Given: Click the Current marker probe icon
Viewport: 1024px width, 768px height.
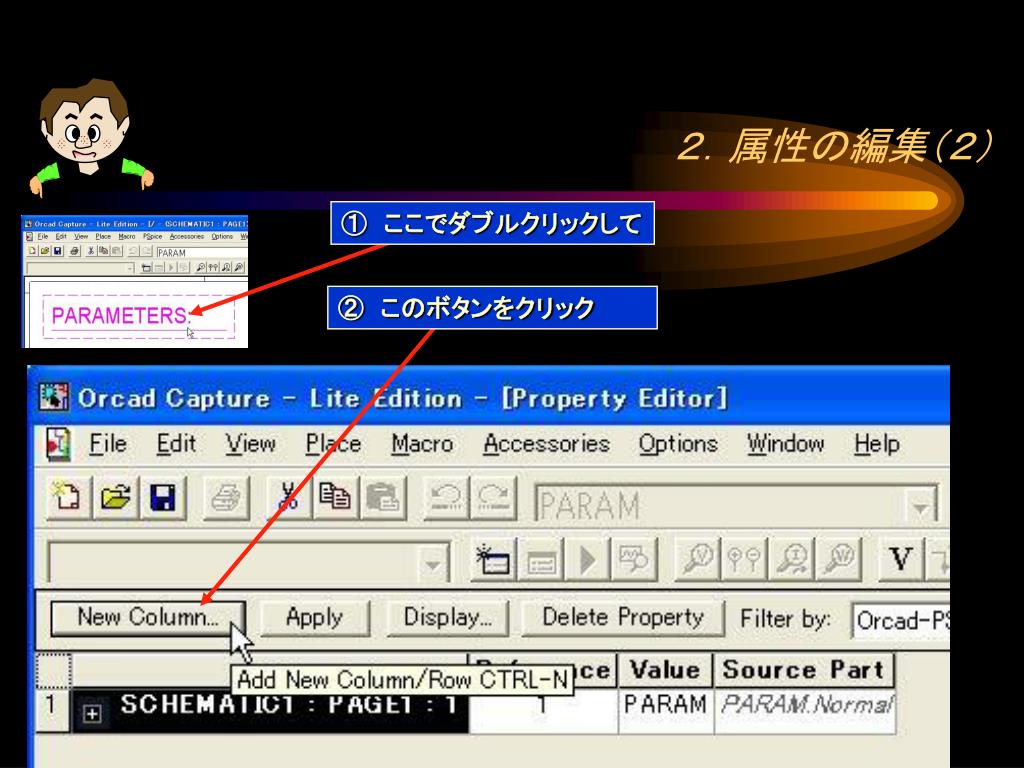Looking at the screenshot, I should tap(792, 560).
